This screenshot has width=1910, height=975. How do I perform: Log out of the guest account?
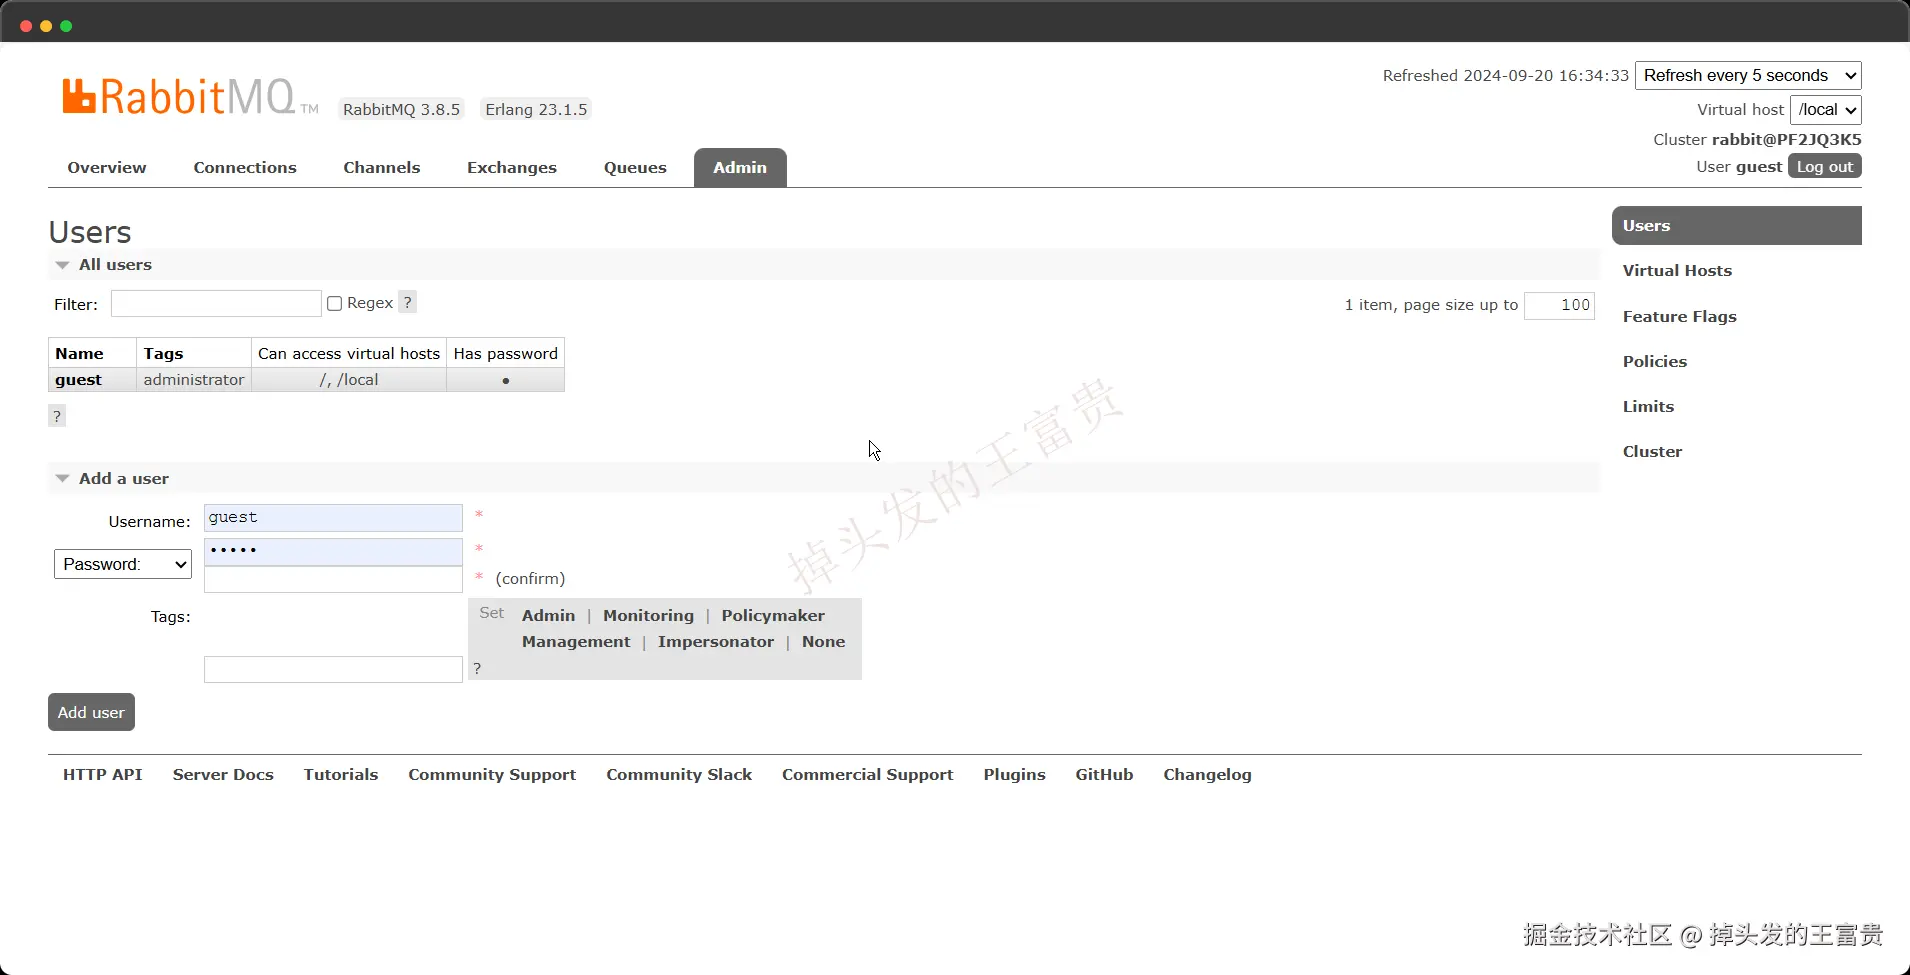(x=1825, y=167)
